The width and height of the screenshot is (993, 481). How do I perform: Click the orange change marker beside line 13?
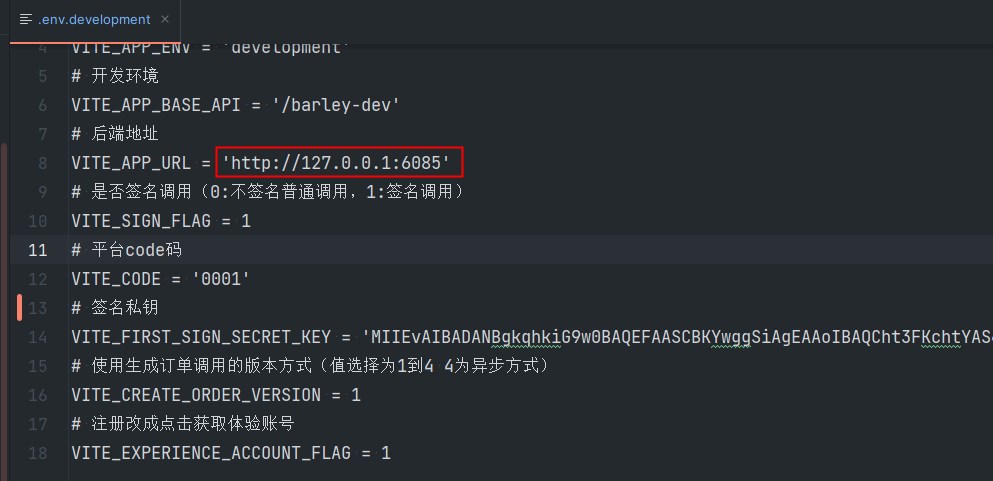click(x=19, y=307)
